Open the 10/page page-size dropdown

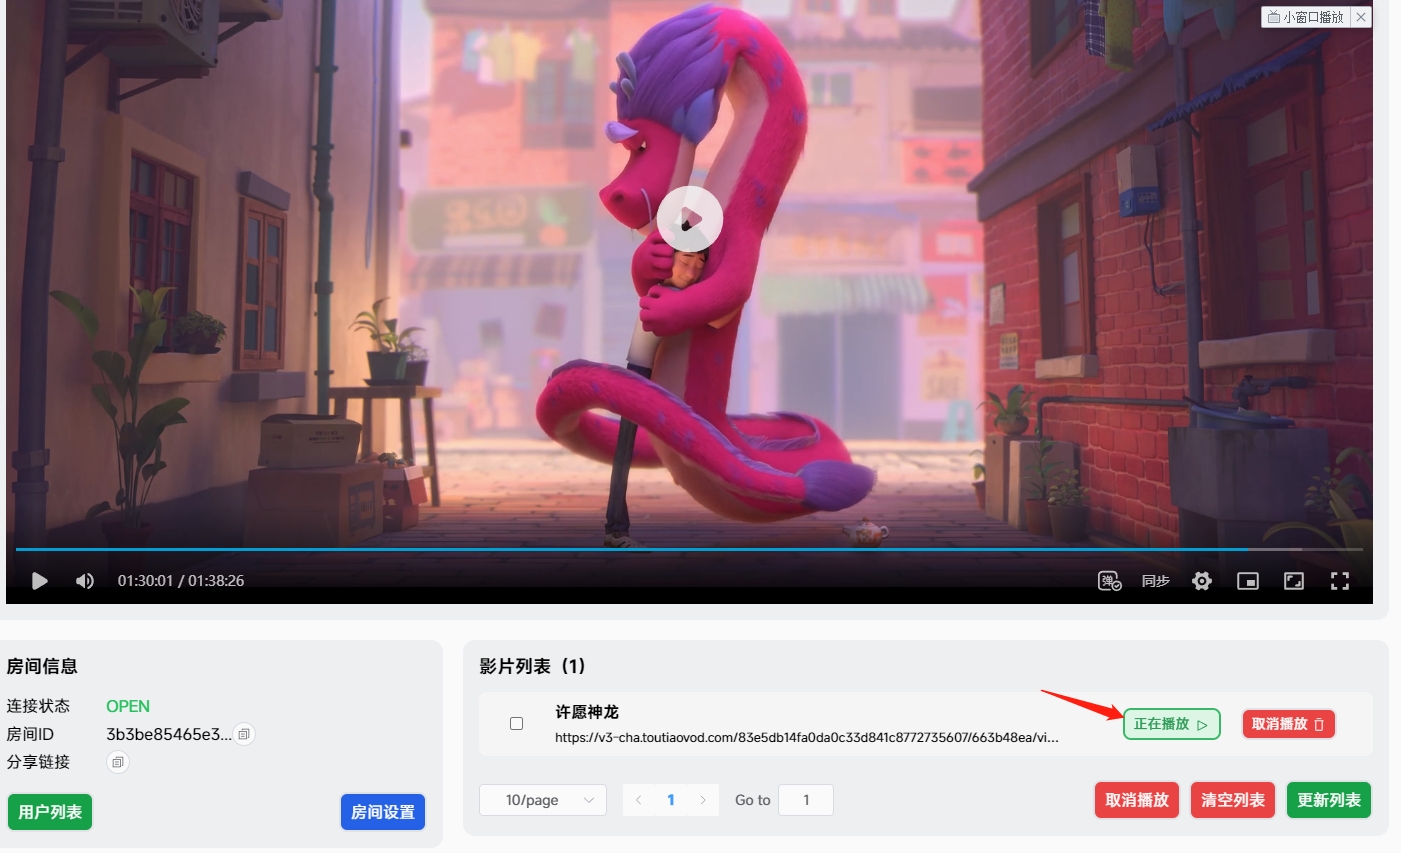click(543, 800)
